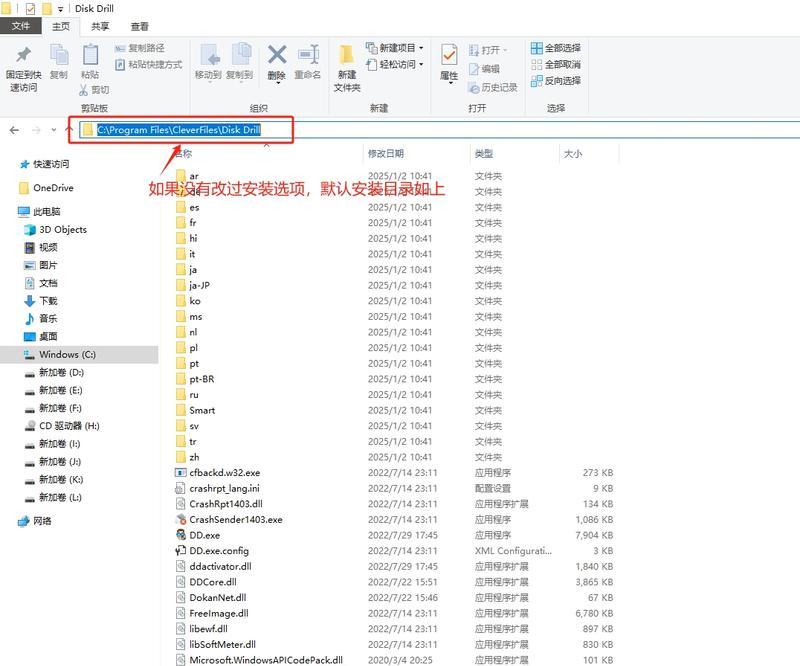Click Edit (编辑) in the ribbon
Image resolution: width=800 pixels, height=666 pixels.
[x=484, y=69]
